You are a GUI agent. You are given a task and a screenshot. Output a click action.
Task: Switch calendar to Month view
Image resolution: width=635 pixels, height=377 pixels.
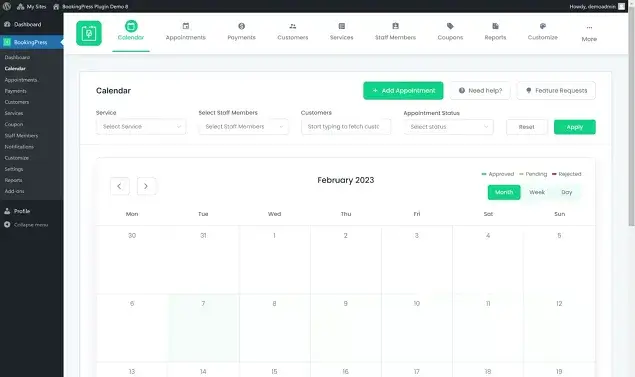[x=504, y=192]
